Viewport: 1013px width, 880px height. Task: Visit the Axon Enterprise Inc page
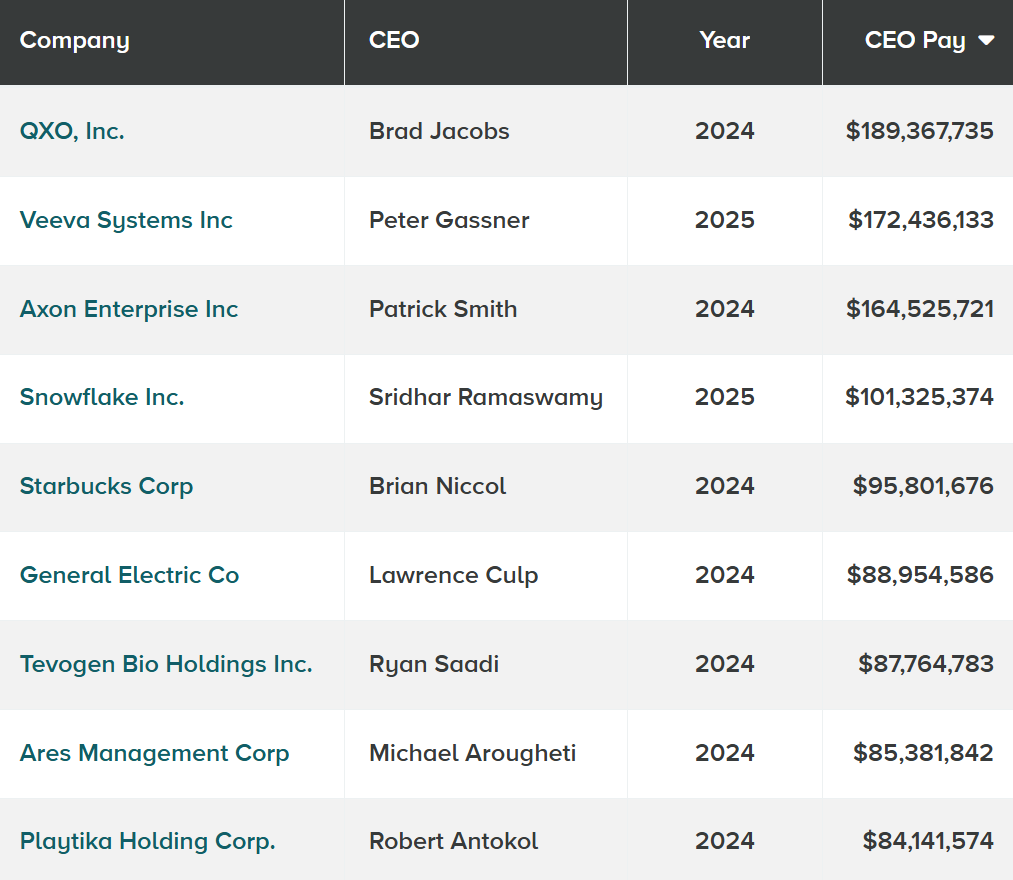coord(129,309)
